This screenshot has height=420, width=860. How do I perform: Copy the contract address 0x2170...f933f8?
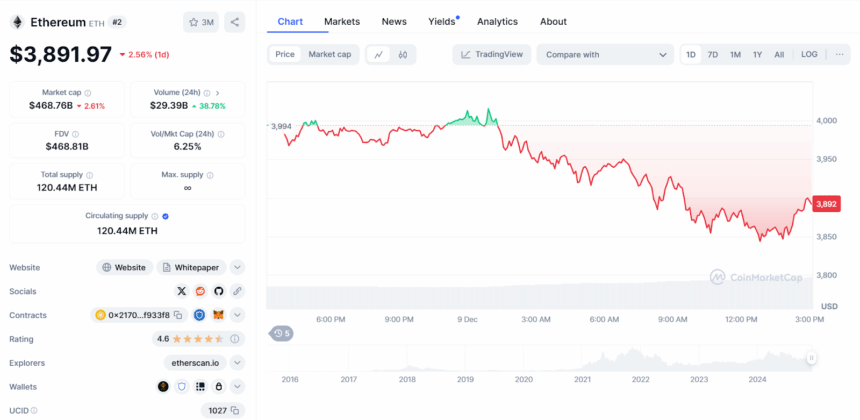tap(178, 315)
